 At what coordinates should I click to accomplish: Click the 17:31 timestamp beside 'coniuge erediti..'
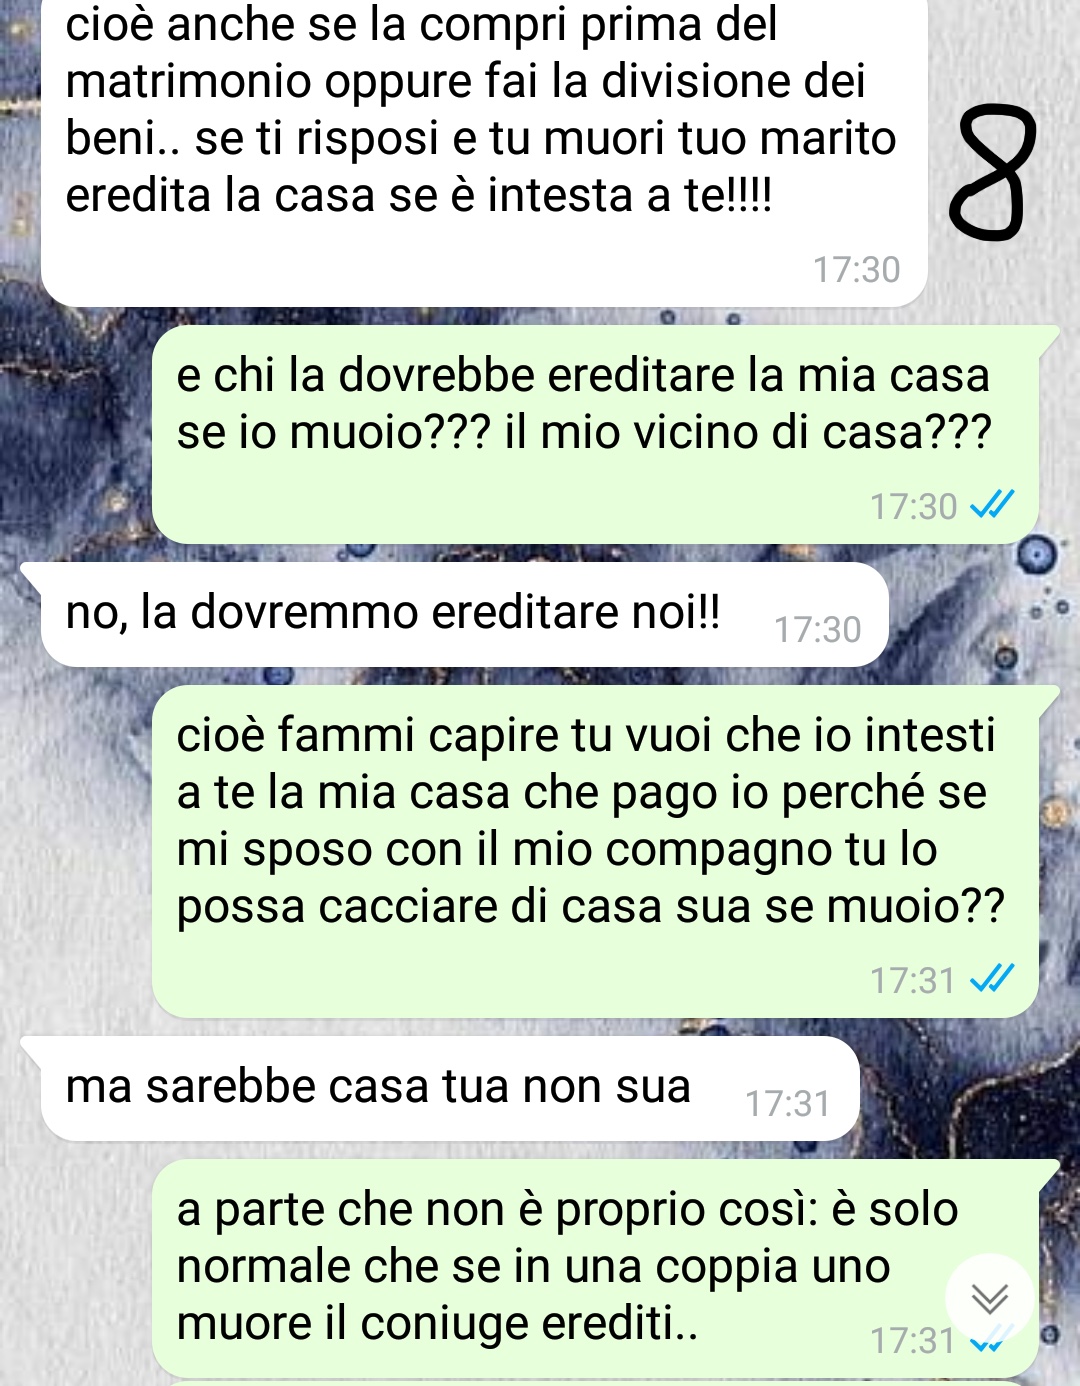[913, 1341]
